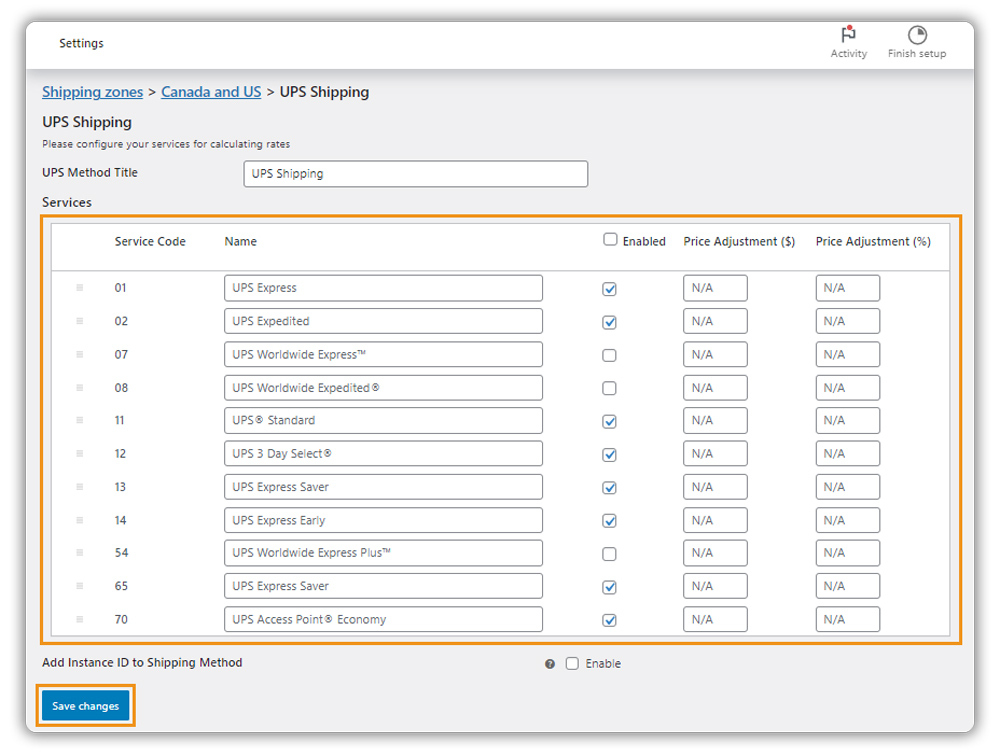
Task: Click the Price Adjustment ($) column header
Action: (739, 241)
